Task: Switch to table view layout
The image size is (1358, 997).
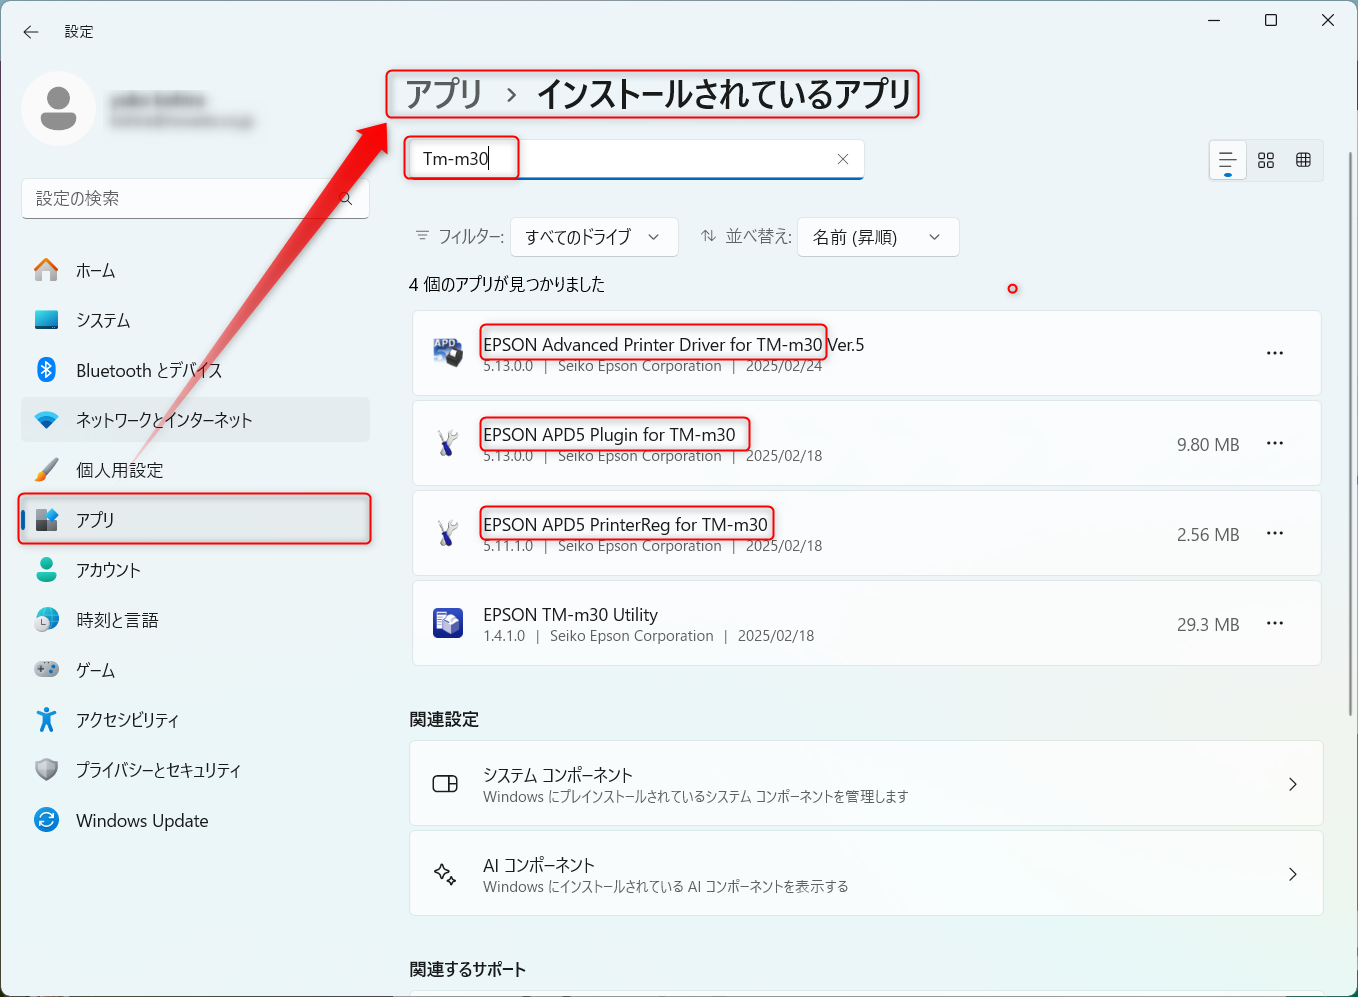Action: 1303,160
